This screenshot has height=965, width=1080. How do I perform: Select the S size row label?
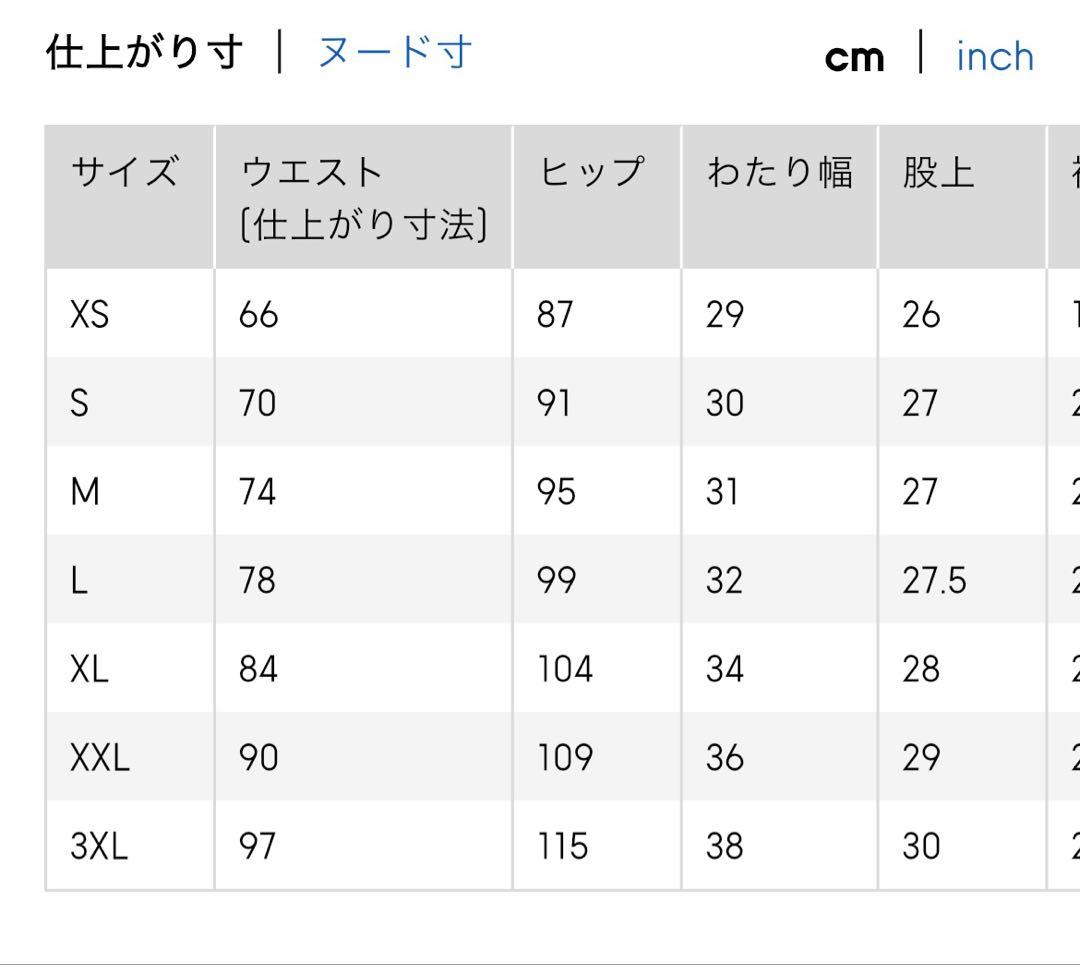pyautogui.click(x=80, y=404)
